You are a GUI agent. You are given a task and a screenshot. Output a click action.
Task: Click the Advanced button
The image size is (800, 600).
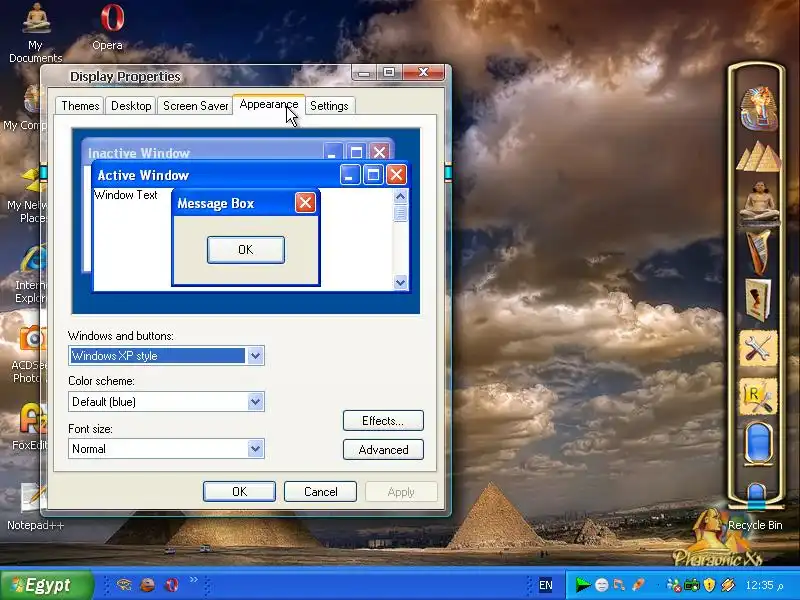(x=383, y=449)
